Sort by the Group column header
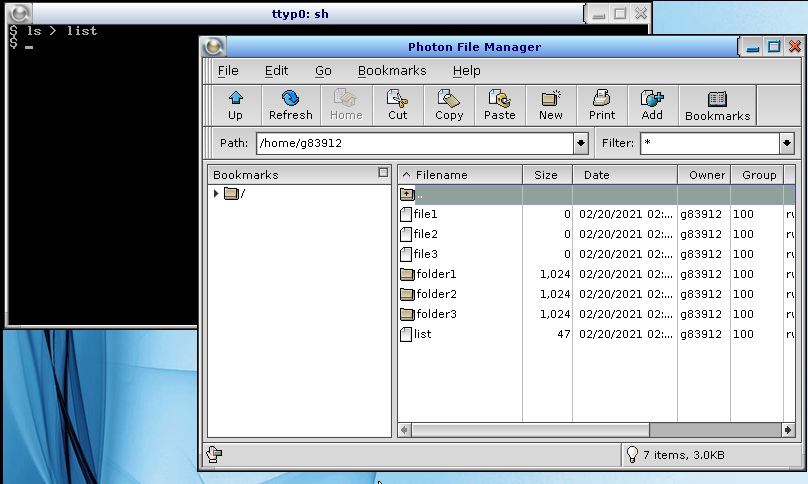This screenshot has width=808, height=484. pyautogui.click(x=757, y=175)
